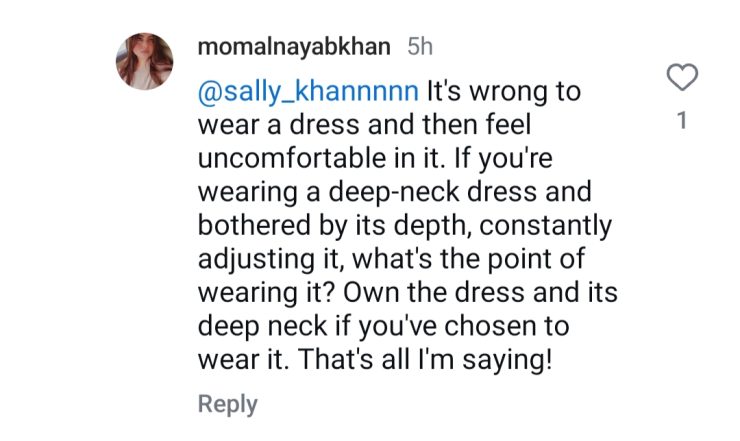This screenshot has width=740, height=441.
Task: Click the "5h" comment timestamp
Action: [420, 46]
